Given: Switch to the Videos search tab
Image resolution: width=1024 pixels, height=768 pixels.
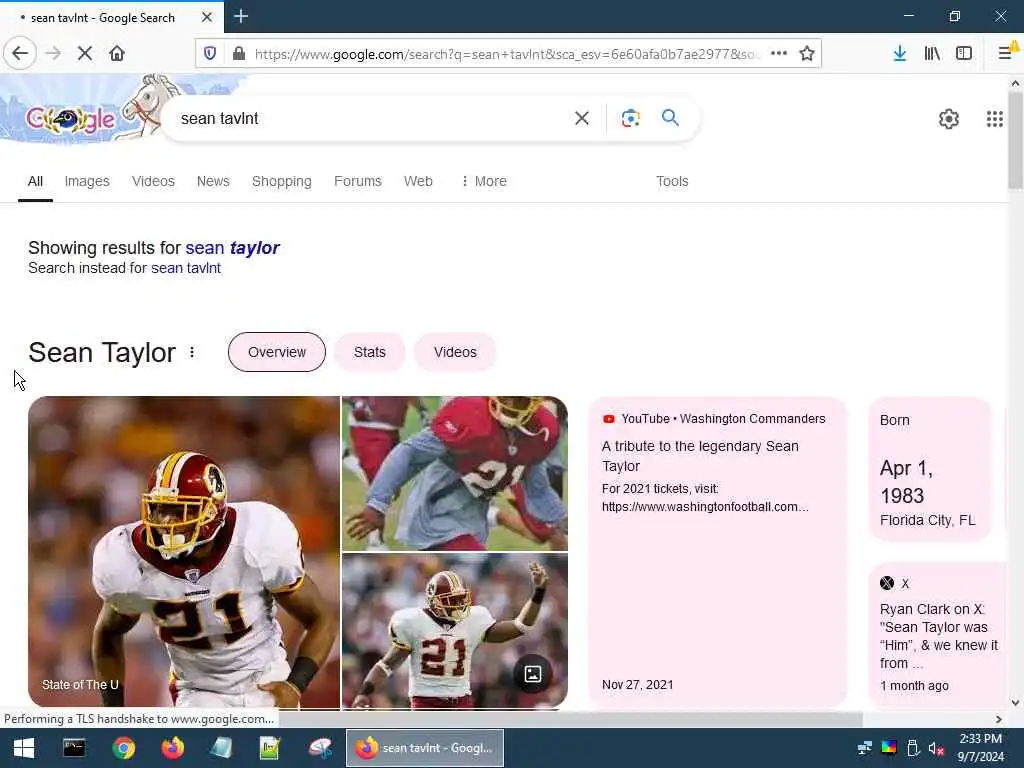Looking at the screenshot, I should [153, 182].
